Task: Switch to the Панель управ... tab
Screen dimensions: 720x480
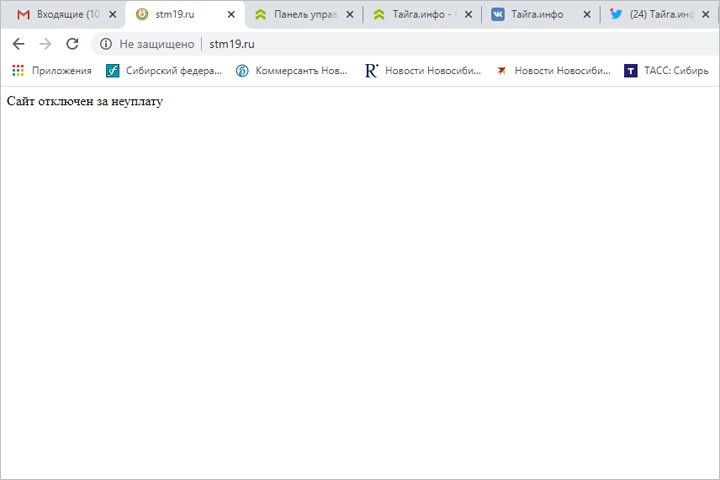Action: click(x=305, y=15)
